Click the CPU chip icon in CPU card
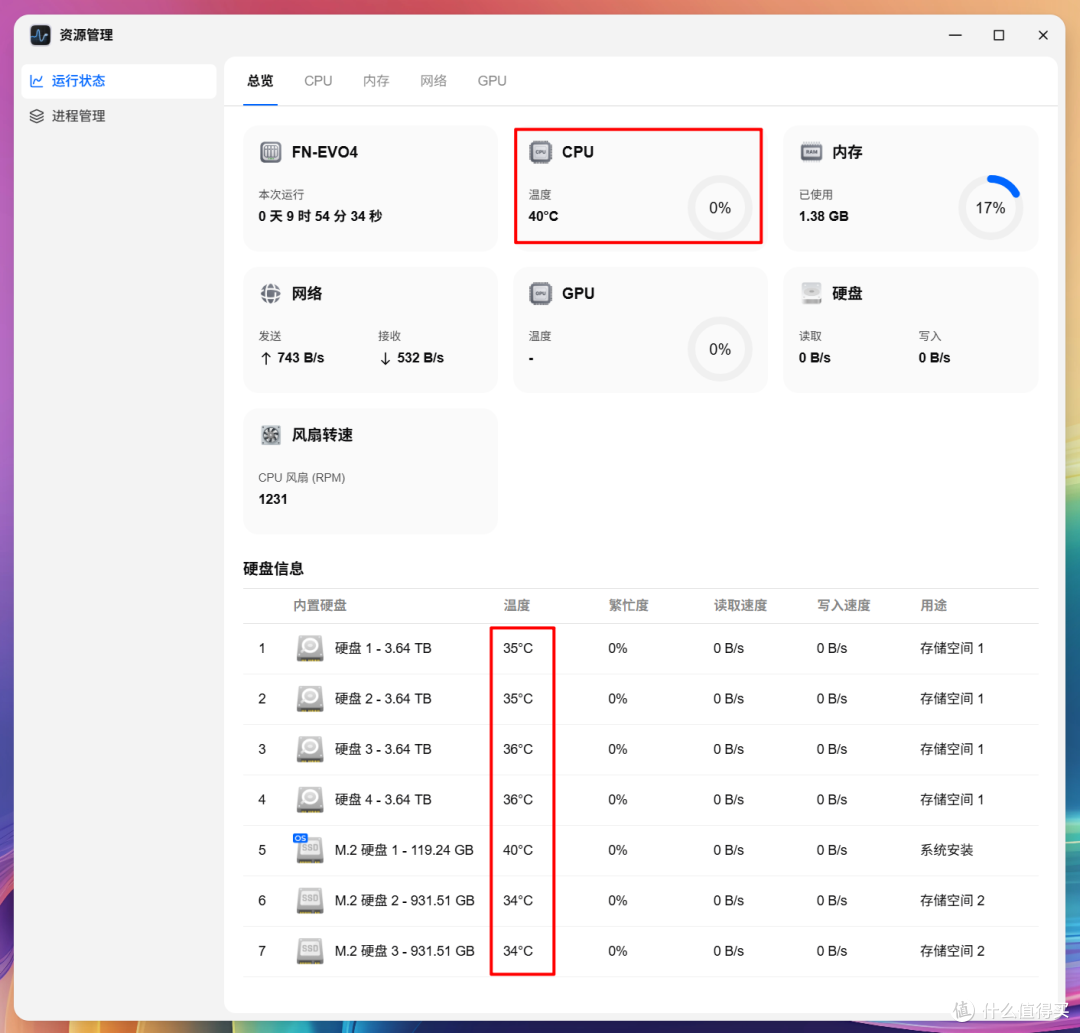The width and height of the screenshot is (1080, 1033). [x=541, y=152]
